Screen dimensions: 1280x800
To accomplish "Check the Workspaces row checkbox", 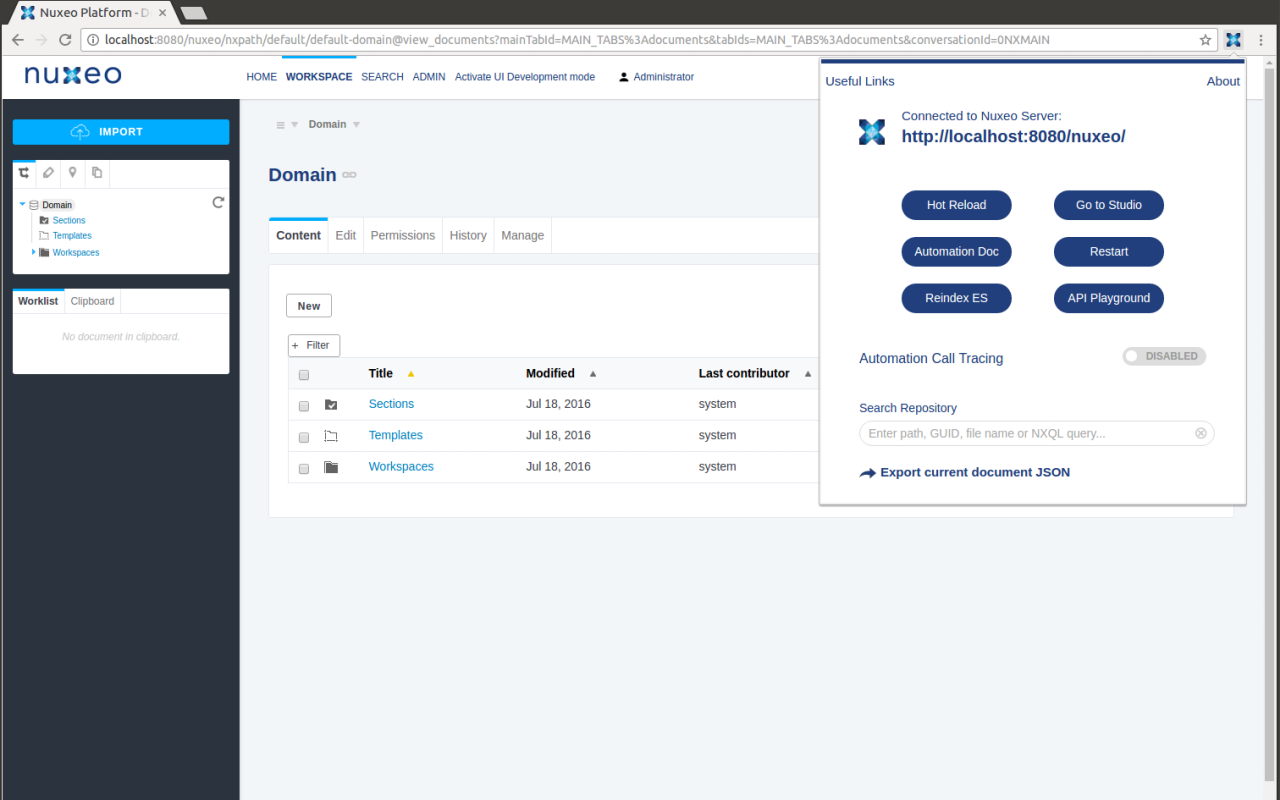I will click(x=304, y=468).
